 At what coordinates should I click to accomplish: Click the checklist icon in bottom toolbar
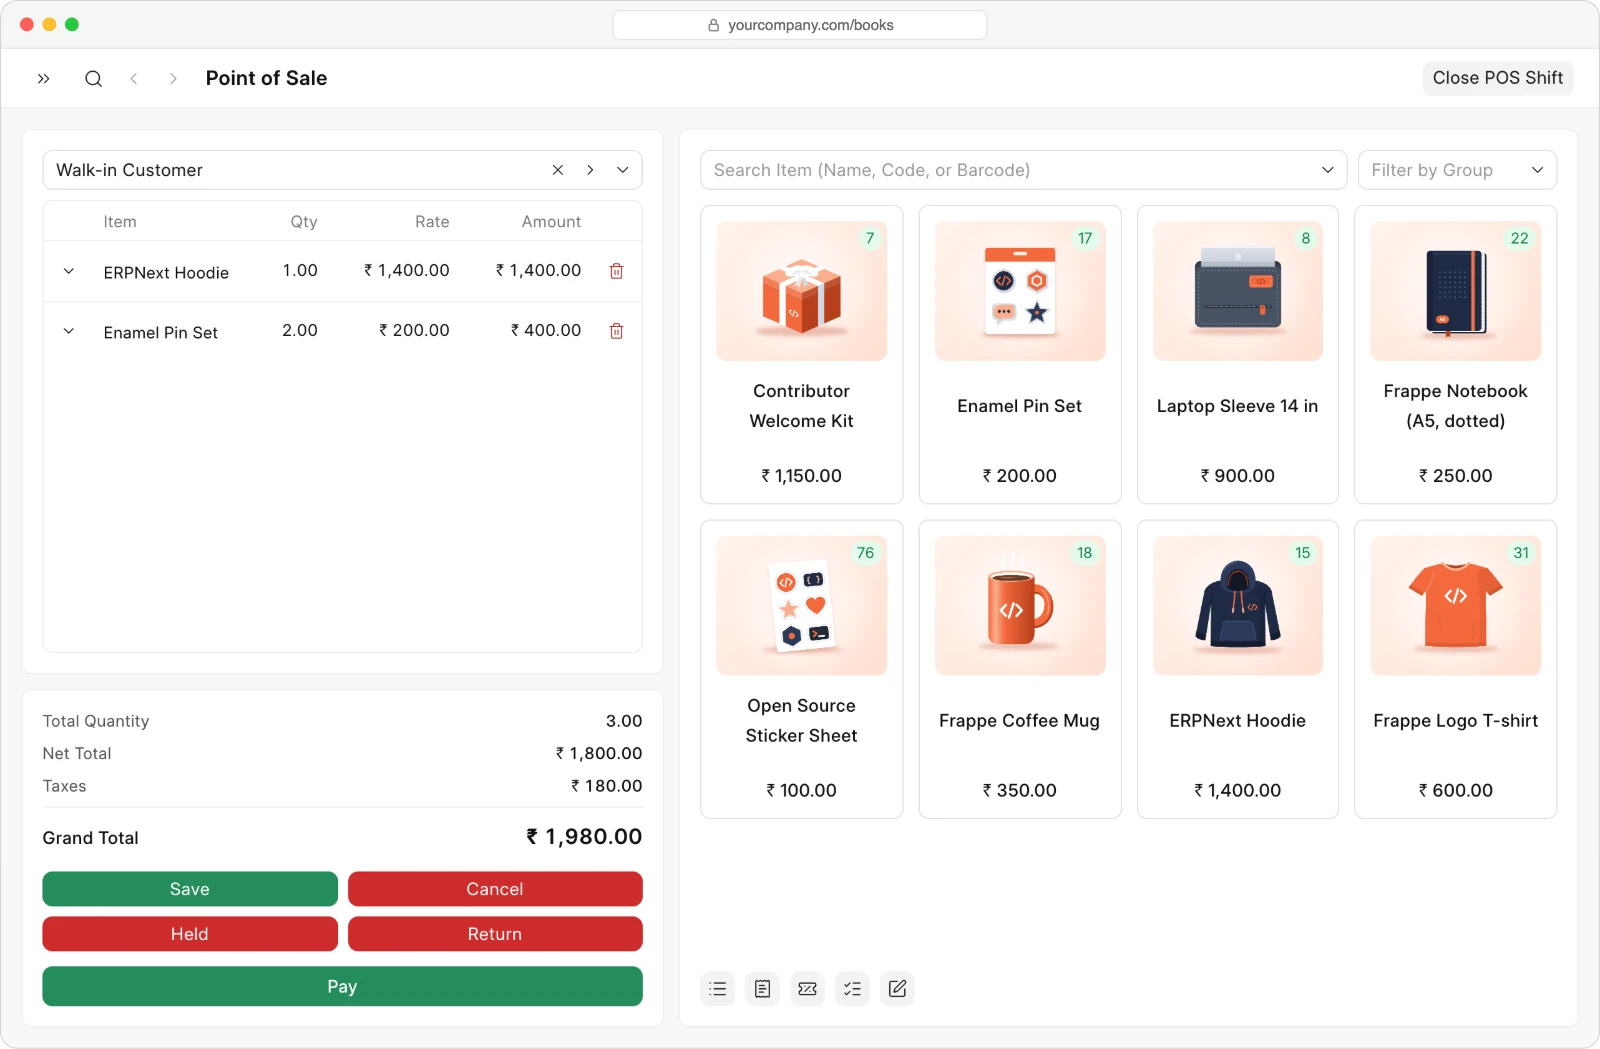click(852, 989)
